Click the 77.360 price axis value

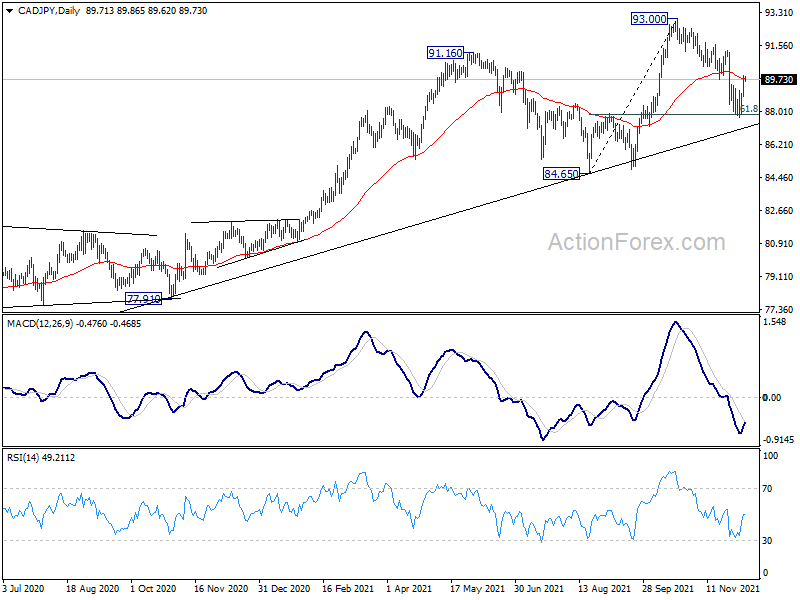(779, 310)
